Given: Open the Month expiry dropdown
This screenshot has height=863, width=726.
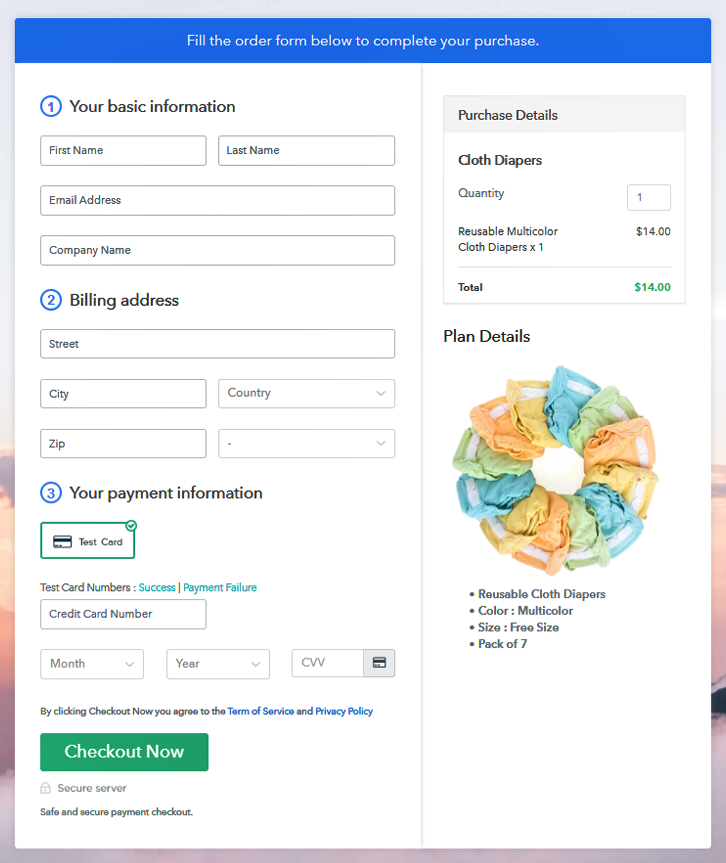Looking at the screenshot, I should tap(92, 664).
